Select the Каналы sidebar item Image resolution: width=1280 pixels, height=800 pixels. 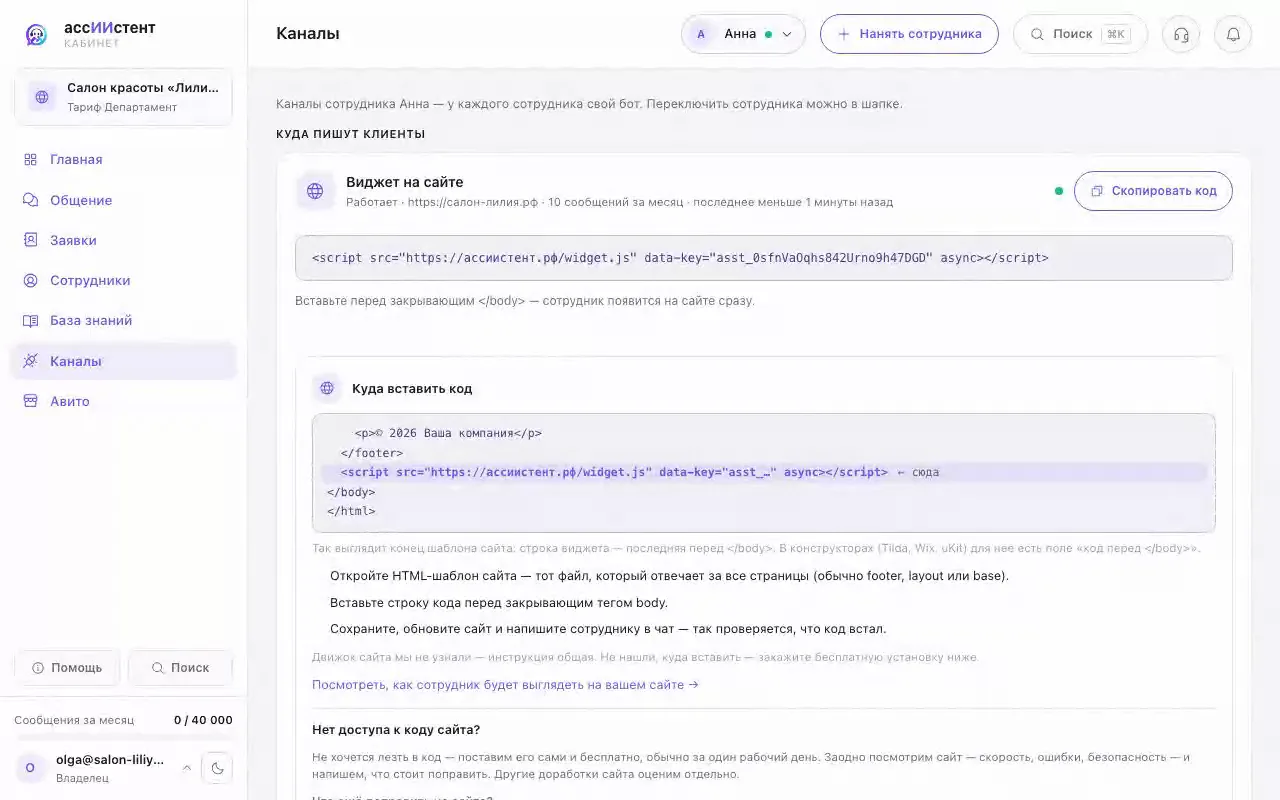point(124,361)
